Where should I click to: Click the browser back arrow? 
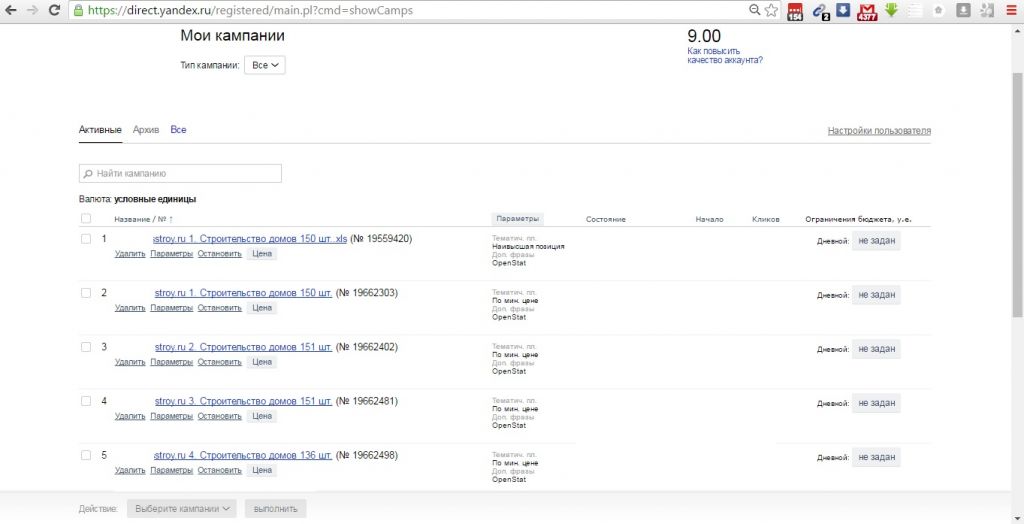(x=12, y=10)
